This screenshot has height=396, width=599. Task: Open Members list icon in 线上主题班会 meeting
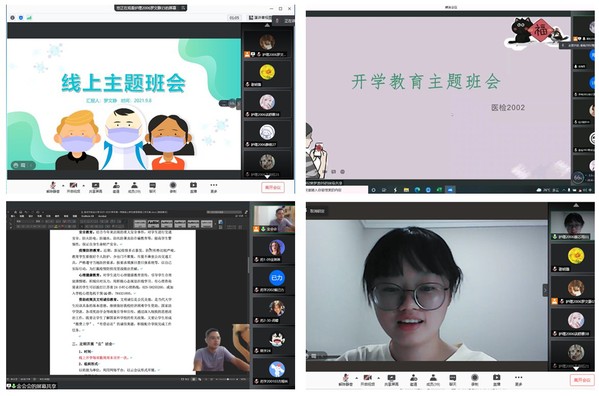(x=134, y=187)
